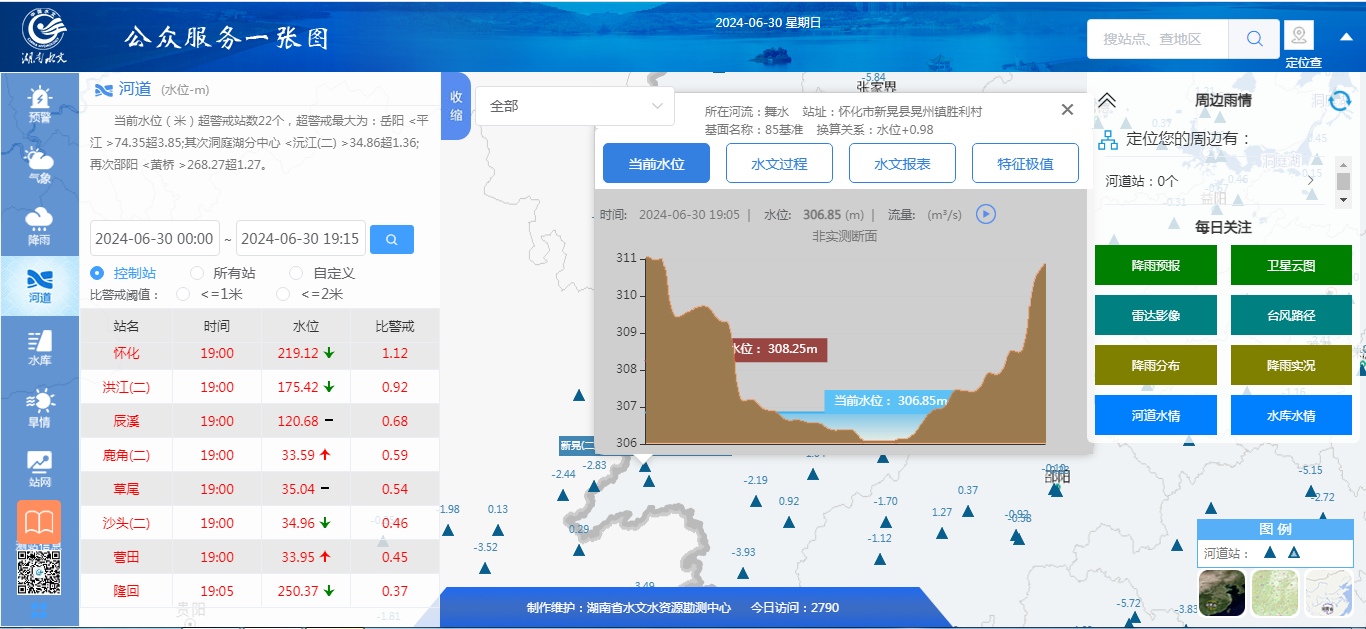The image size is (1366, 629).
Task: Sort by the 站名 column header
Action: pyautogui.click(x=127, y=325)
